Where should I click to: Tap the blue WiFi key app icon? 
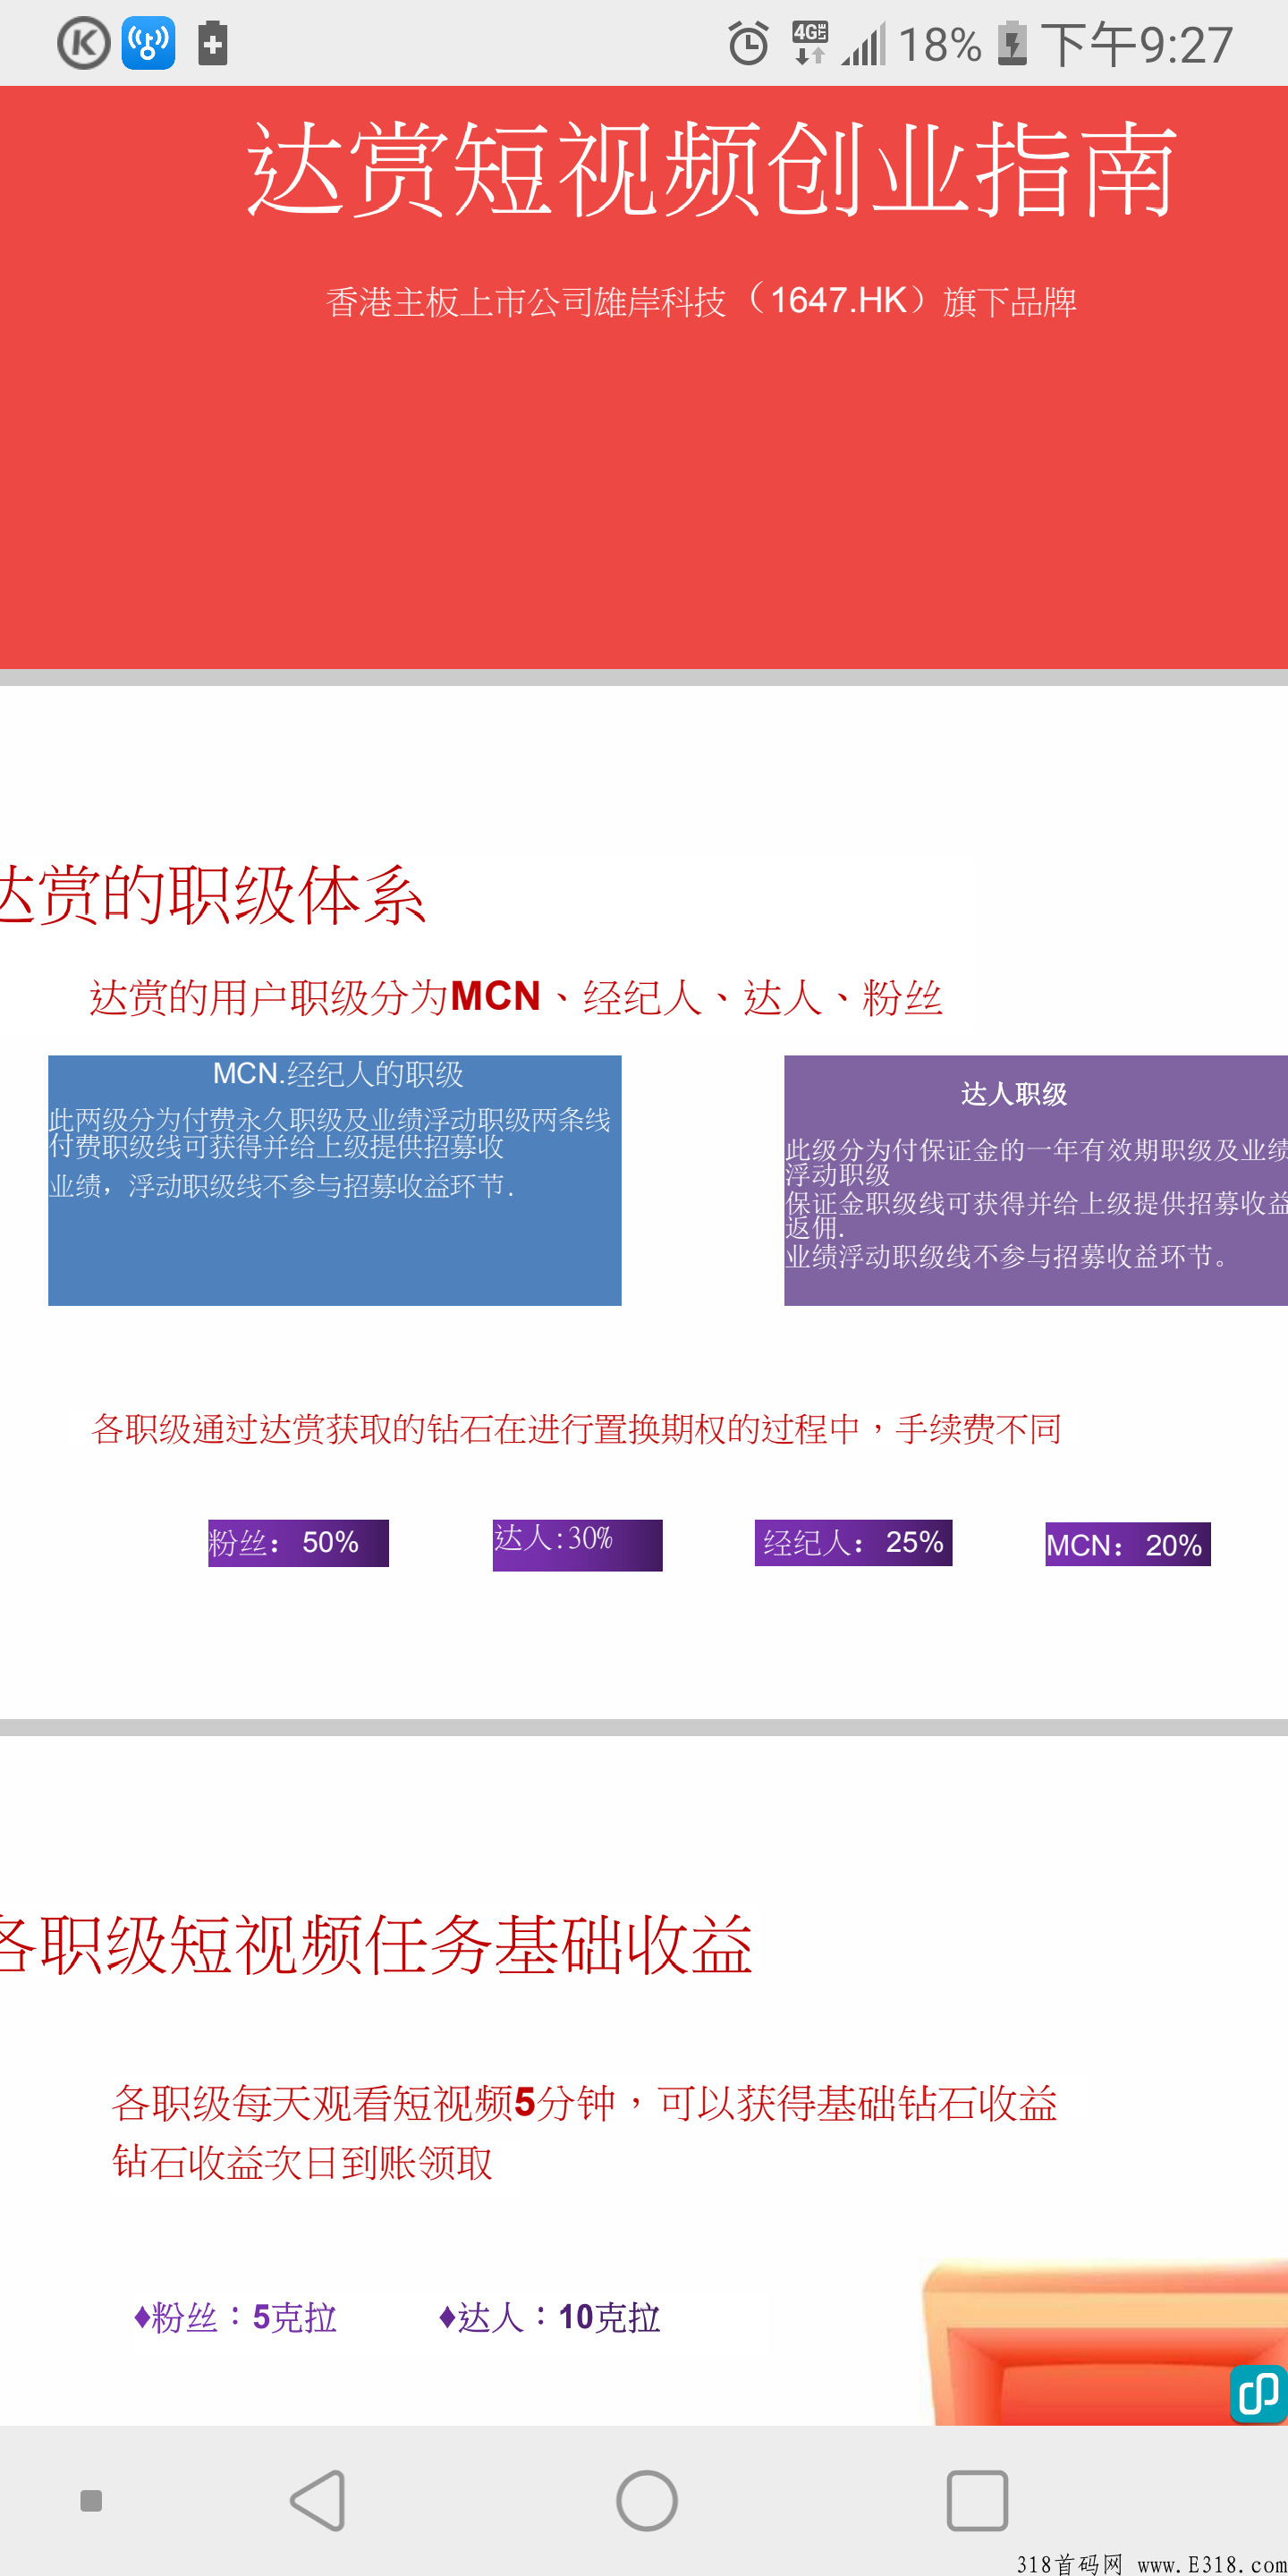[x=148, y=44]
